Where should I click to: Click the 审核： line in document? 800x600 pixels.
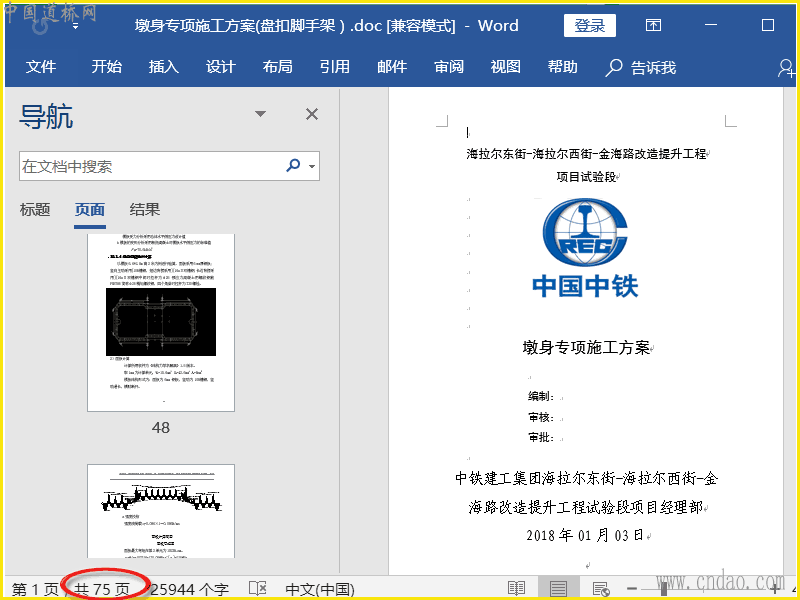point(541,417)
